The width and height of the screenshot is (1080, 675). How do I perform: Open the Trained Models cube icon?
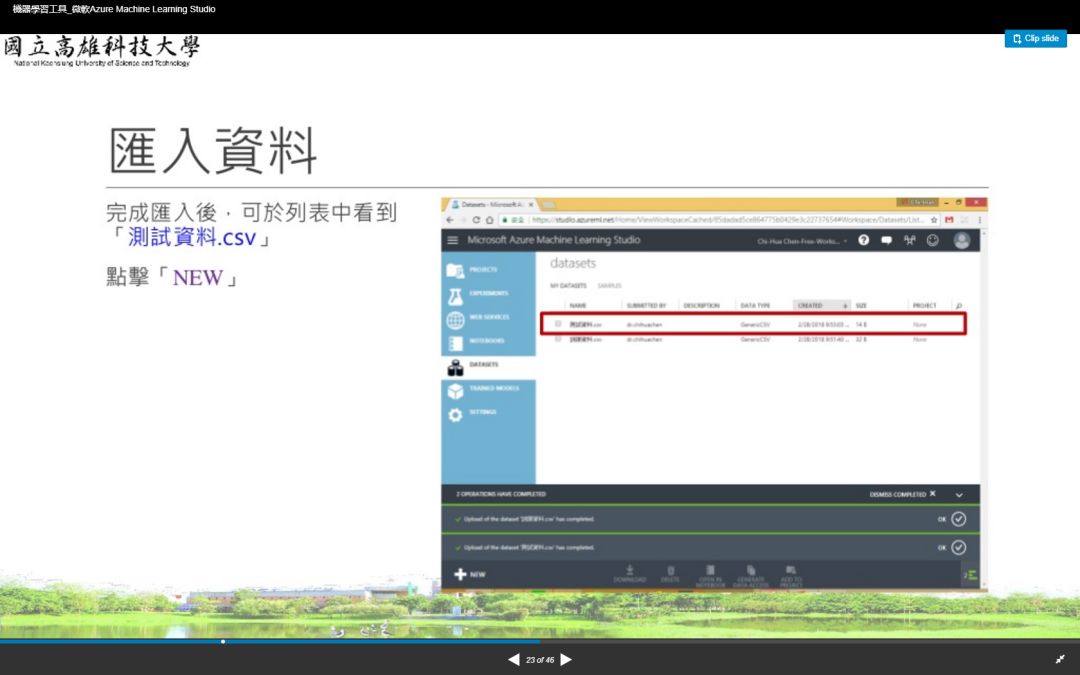click(x=455, y=391)
